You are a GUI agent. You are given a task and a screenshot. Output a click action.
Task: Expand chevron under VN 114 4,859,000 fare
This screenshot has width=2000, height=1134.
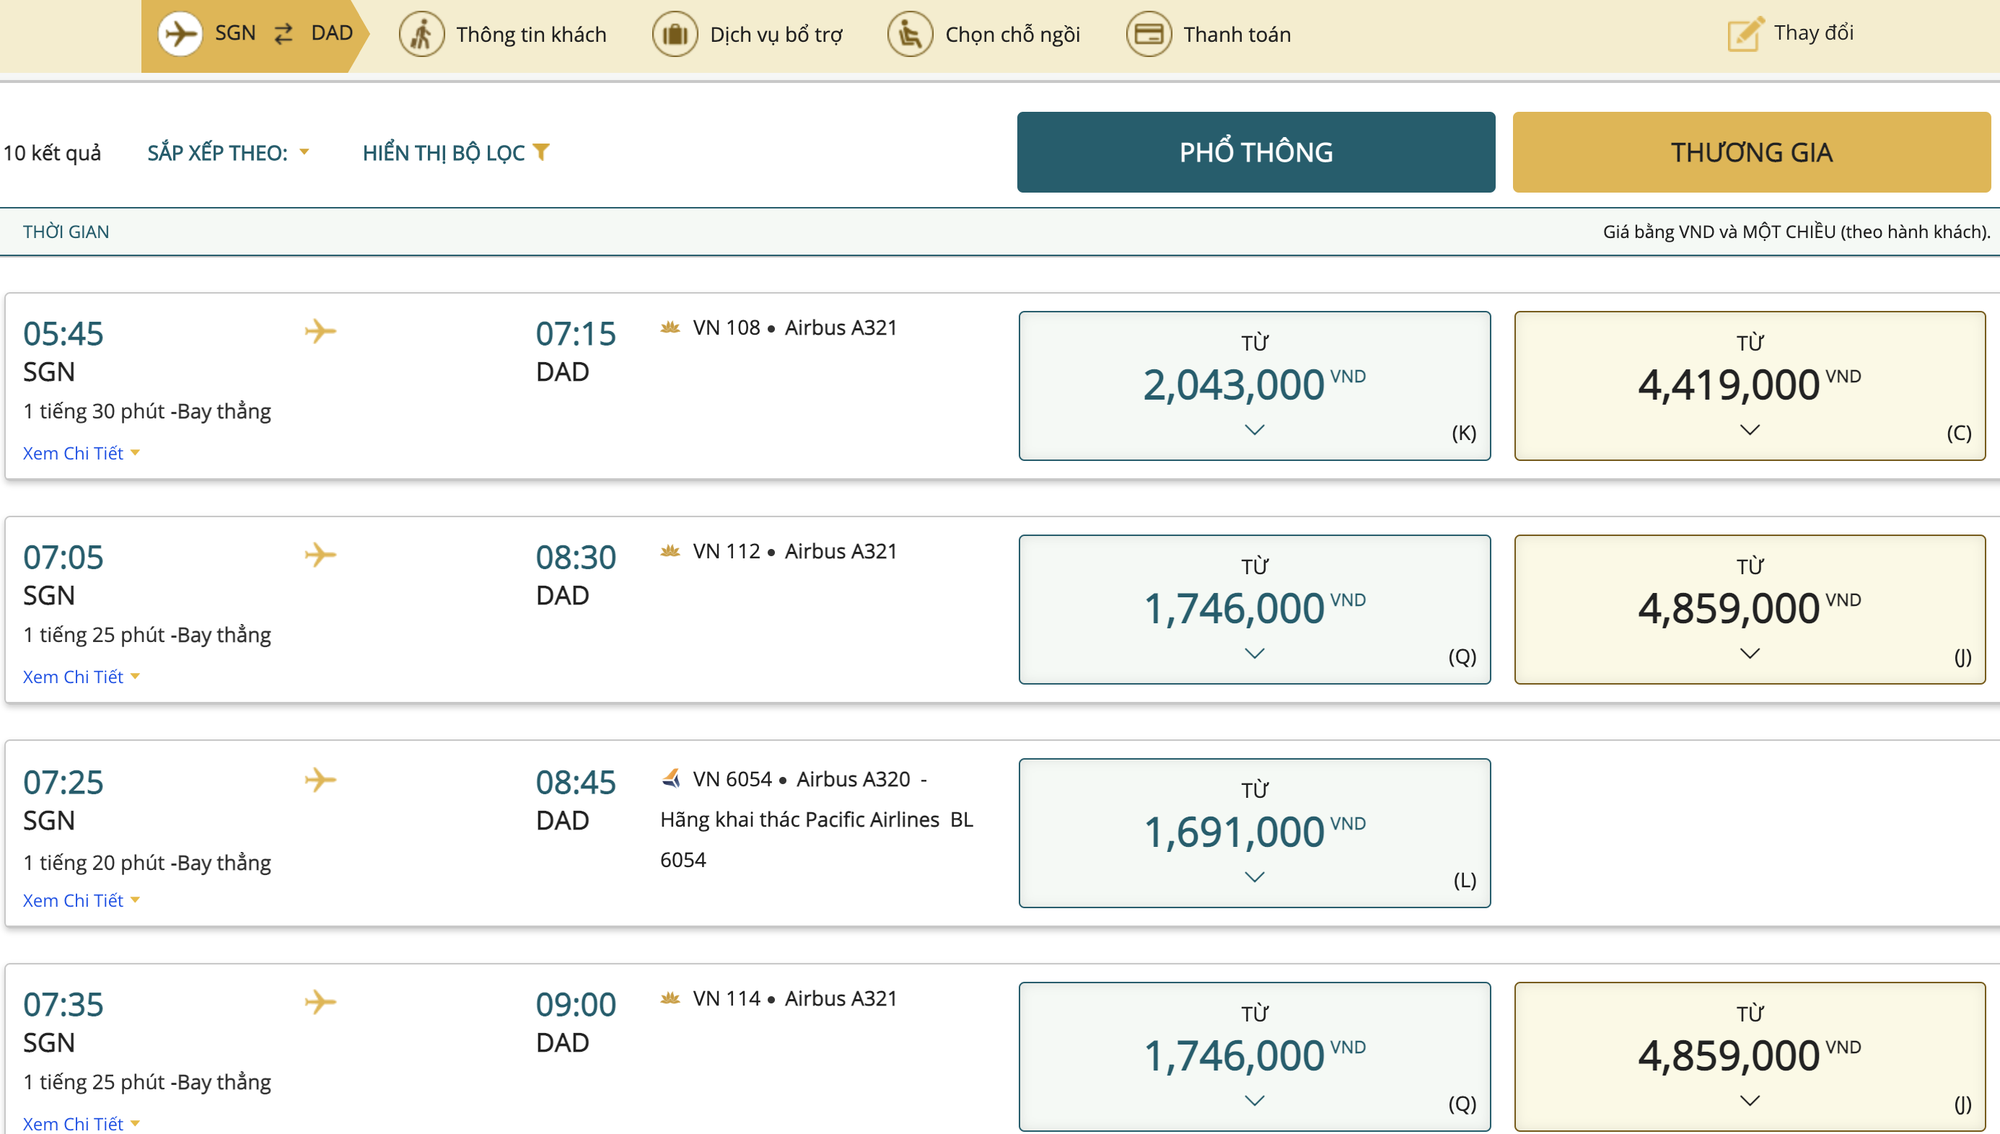(x=1750, y=1101)
